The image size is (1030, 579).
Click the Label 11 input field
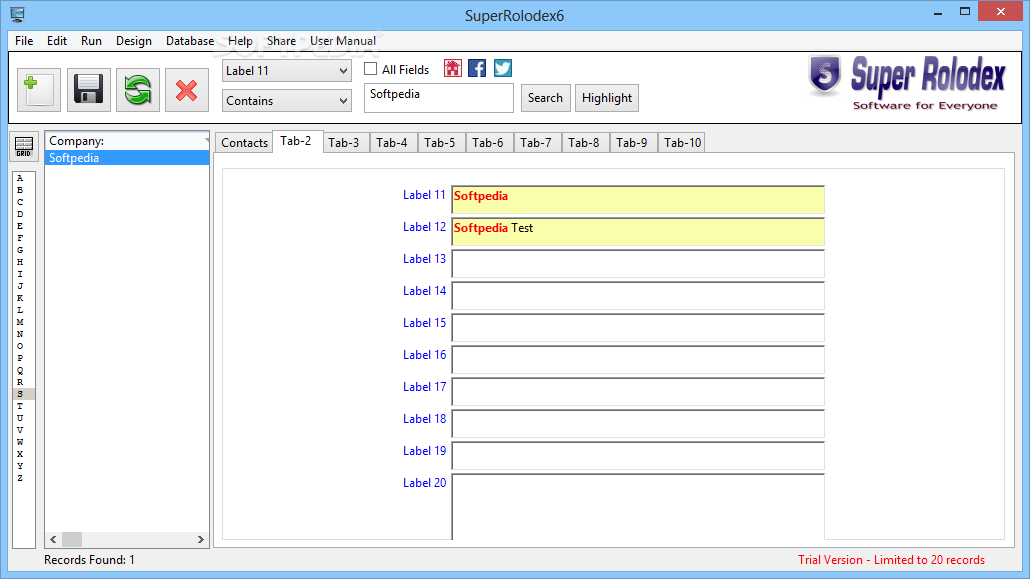click(638, 200)
